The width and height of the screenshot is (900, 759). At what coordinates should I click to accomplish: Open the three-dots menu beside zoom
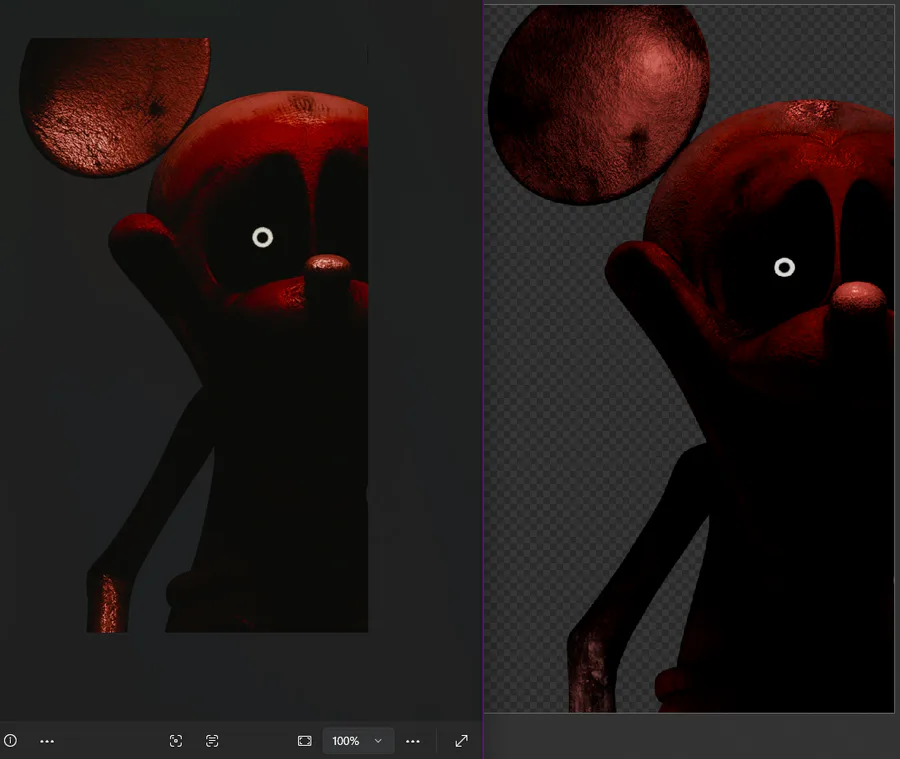413,741
